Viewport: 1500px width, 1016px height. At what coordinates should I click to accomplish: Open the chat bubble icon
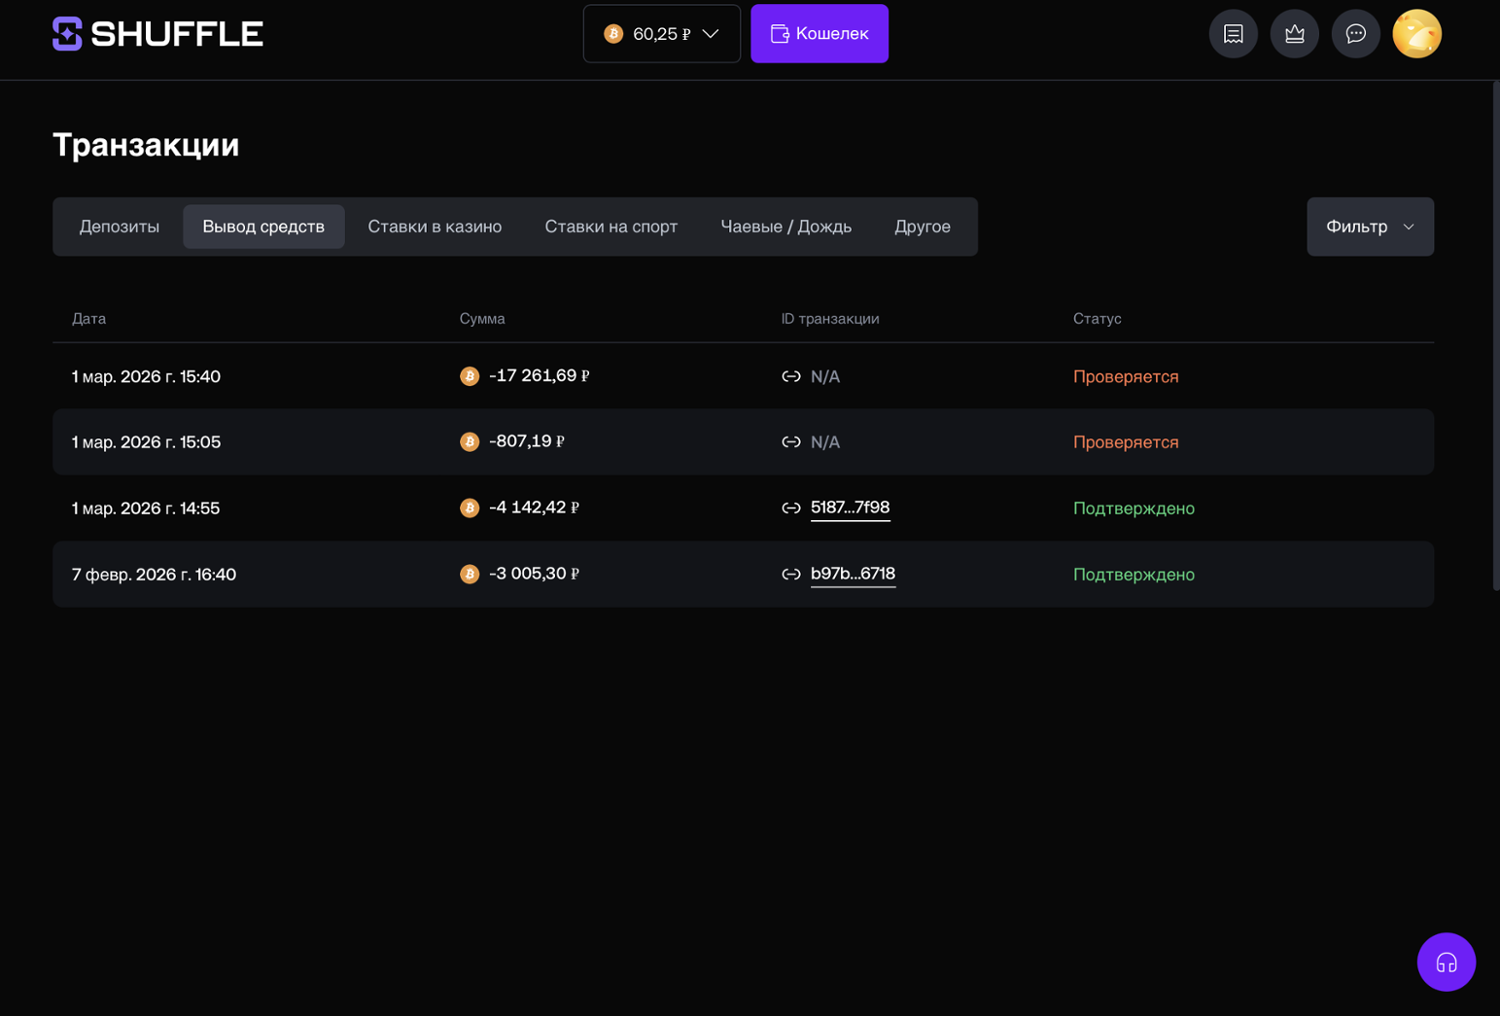tap(1355, 34)
